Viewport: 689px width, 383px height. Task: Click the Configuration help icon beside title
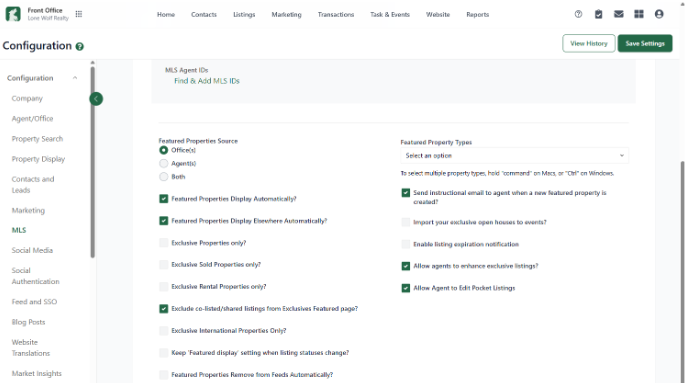pos(80,47)
